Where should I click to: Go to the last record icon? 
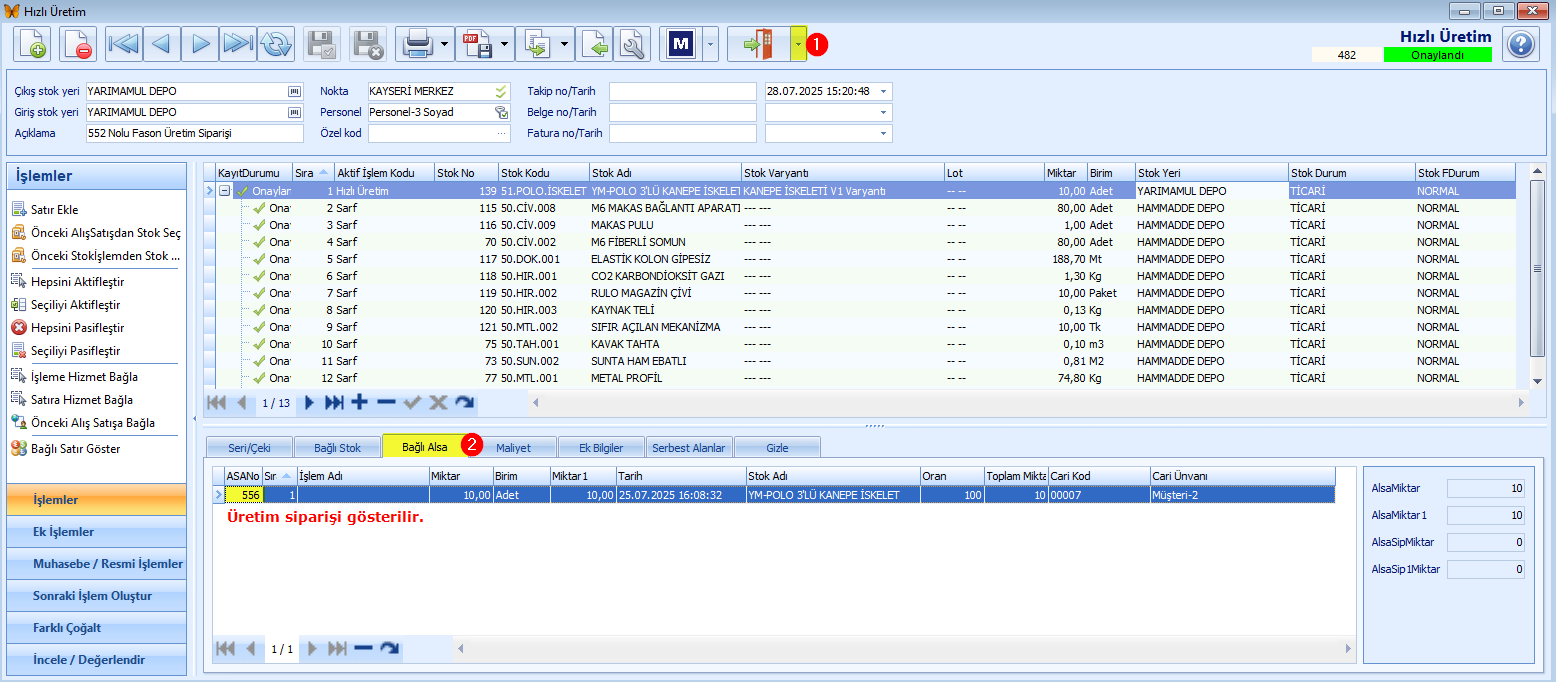coord(239,44)
